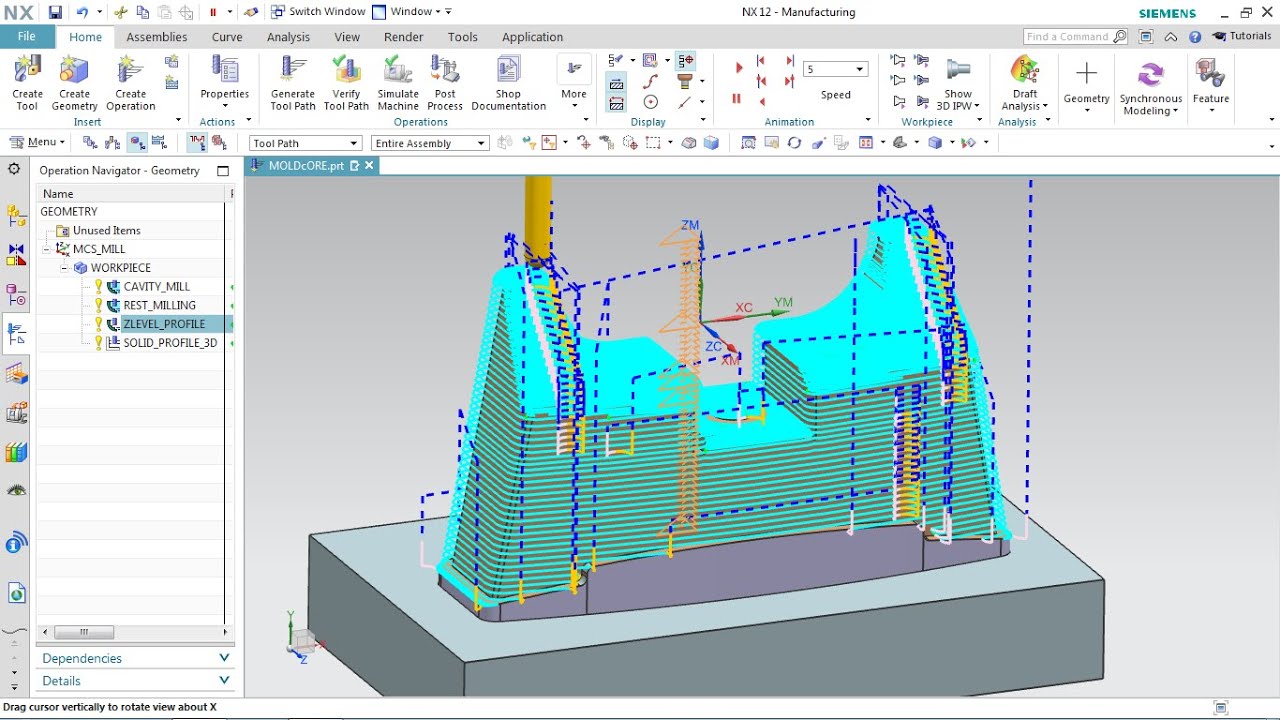Screen dimensions: 1280x720
Task: Click the navigator horizontal scrollbar thumb
Action: click(84, 632)
